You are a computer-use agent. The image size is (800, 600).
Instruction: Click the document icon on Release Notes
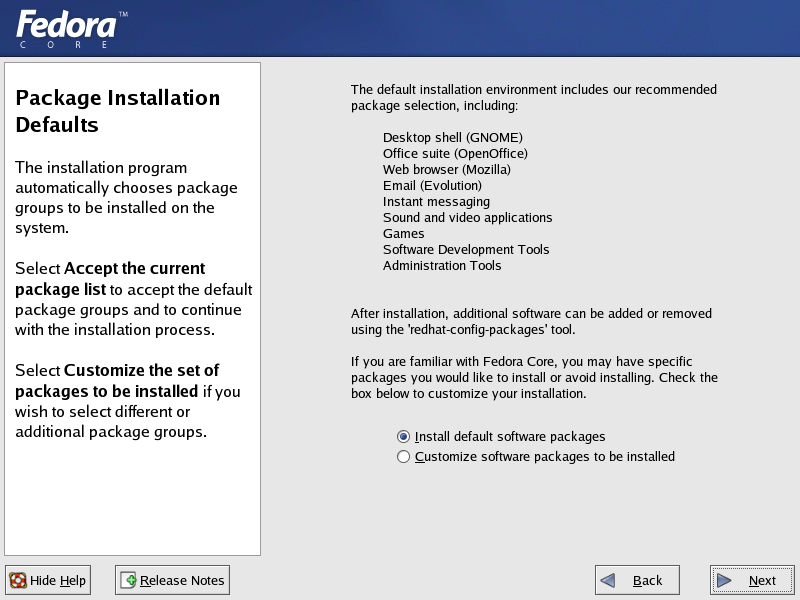[x=129, y=581]
